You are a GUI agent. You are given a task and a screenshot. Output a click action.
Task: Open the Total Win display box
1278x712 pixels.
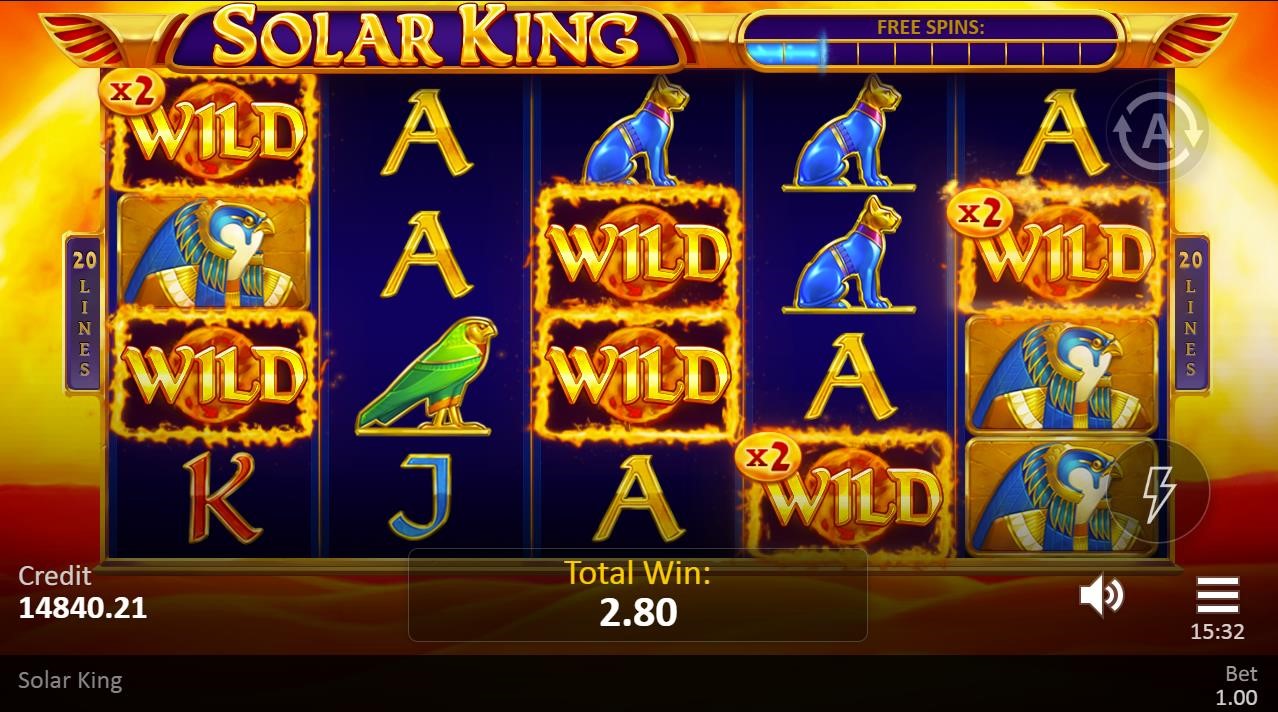pos(638,595)
